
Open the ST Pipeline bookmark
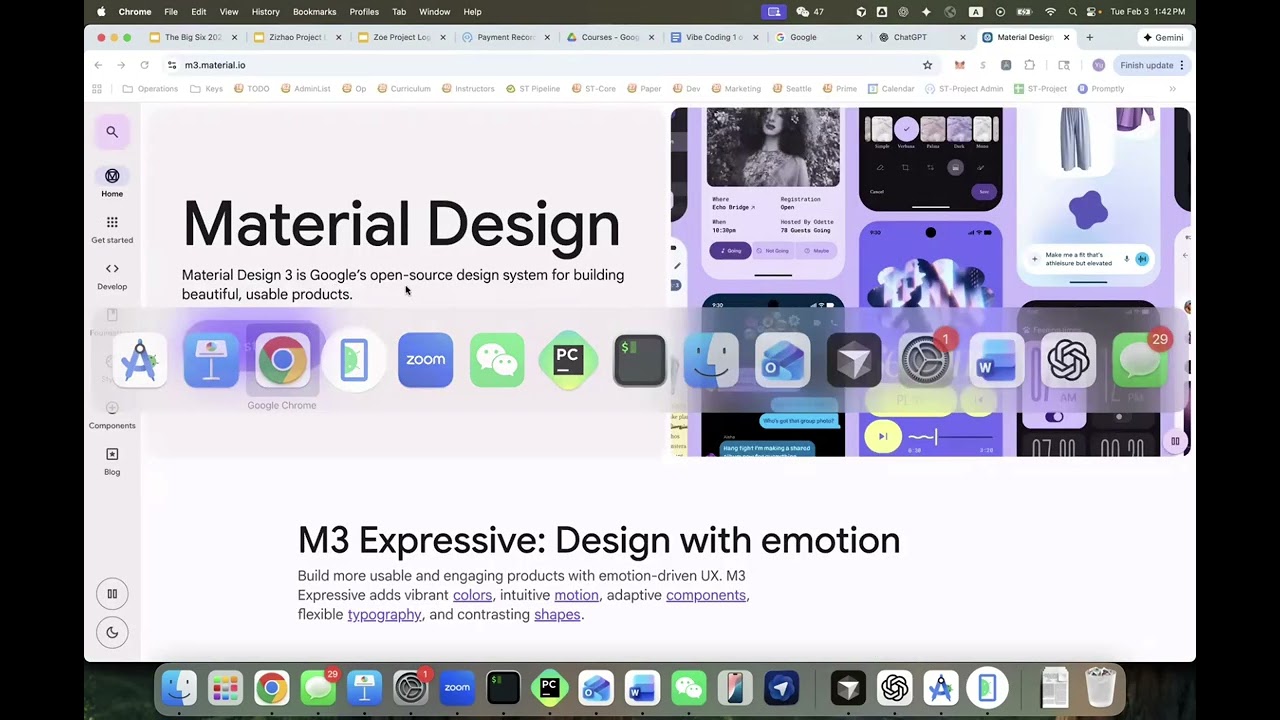click(533, 89)
